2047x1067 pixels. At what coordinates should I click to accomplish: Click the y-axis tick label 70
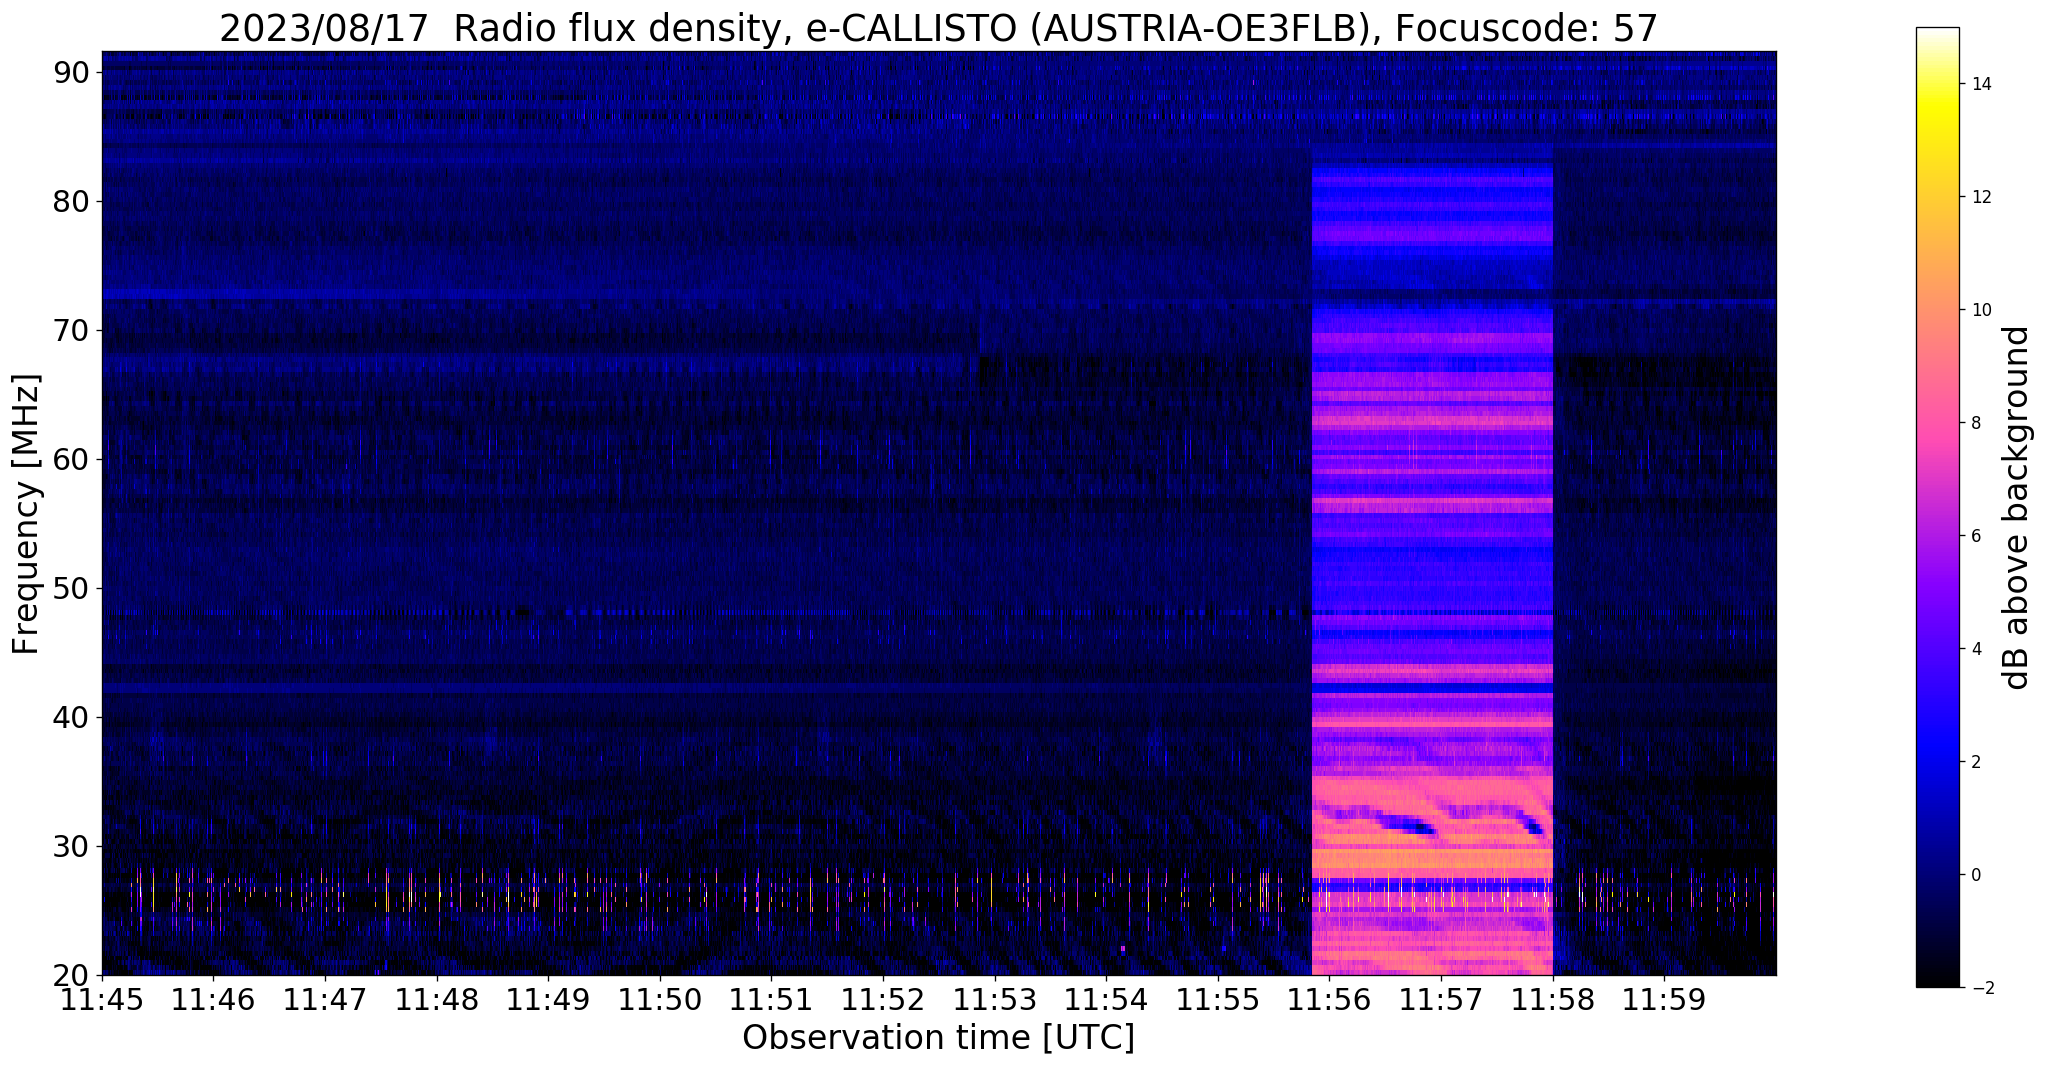[x=71, y=331]
